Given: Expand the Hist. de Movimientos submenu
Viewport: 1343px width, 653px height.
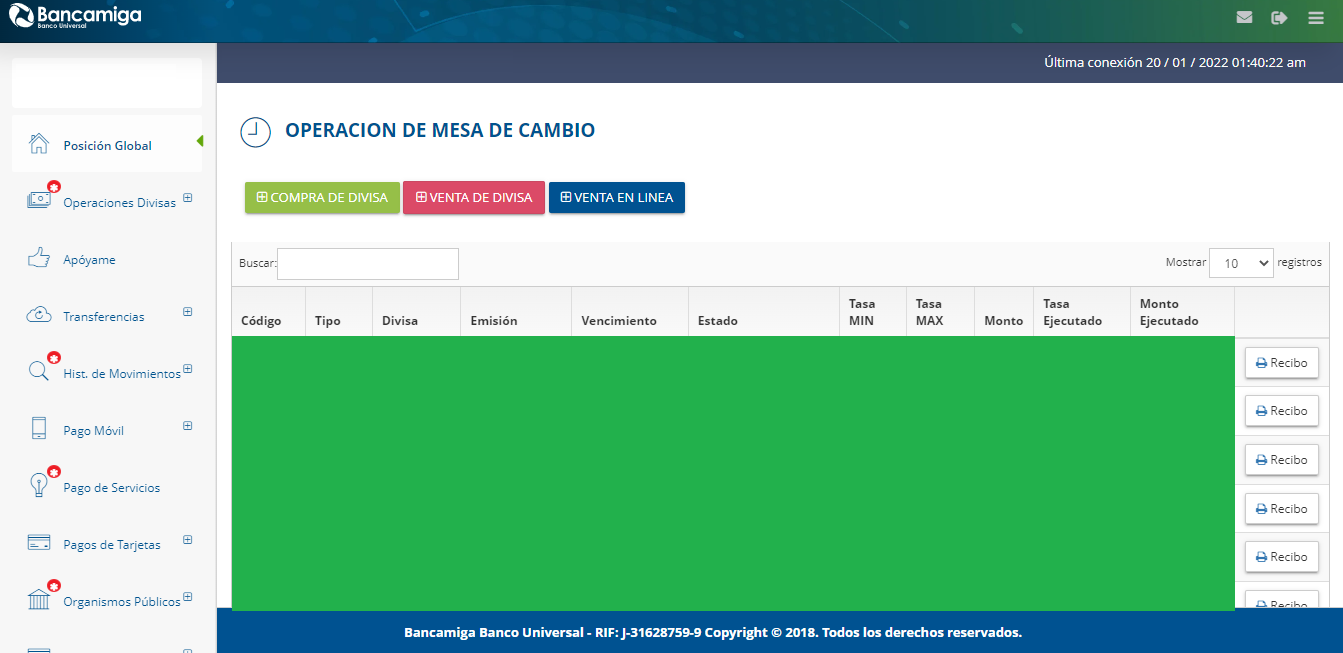Looking at the screenshot, I should click(x=187, y=369).
